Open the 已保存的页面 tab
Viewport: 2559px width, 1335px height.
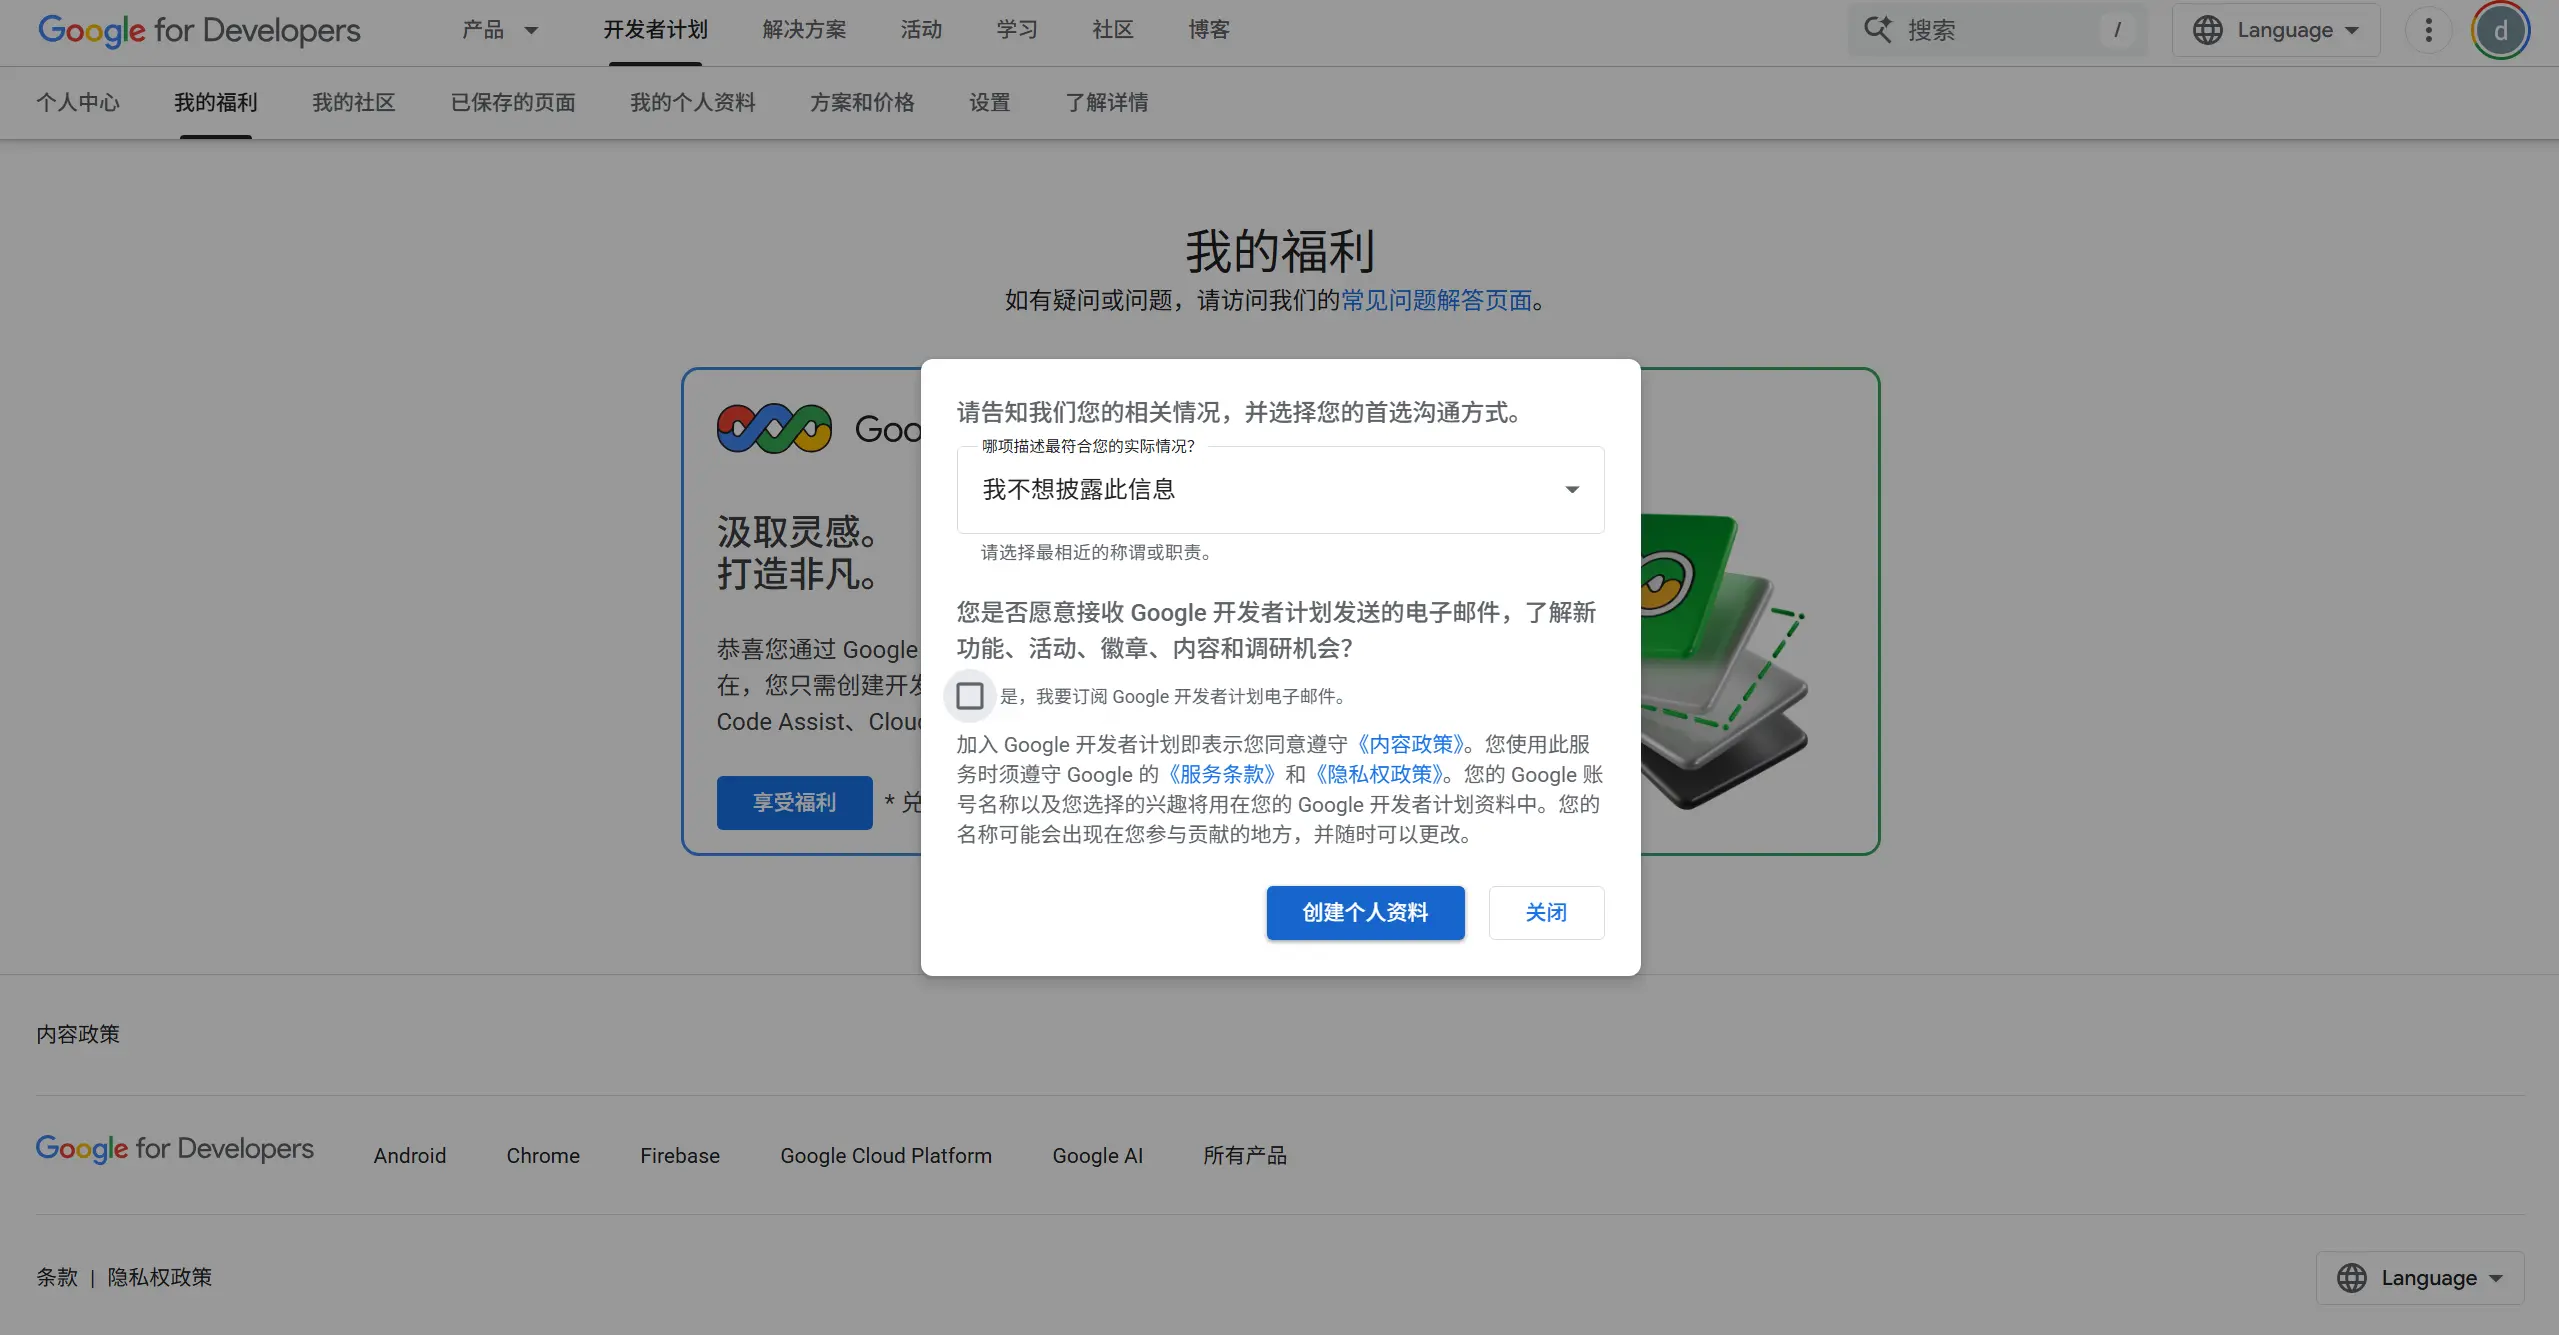coord(513,103)
